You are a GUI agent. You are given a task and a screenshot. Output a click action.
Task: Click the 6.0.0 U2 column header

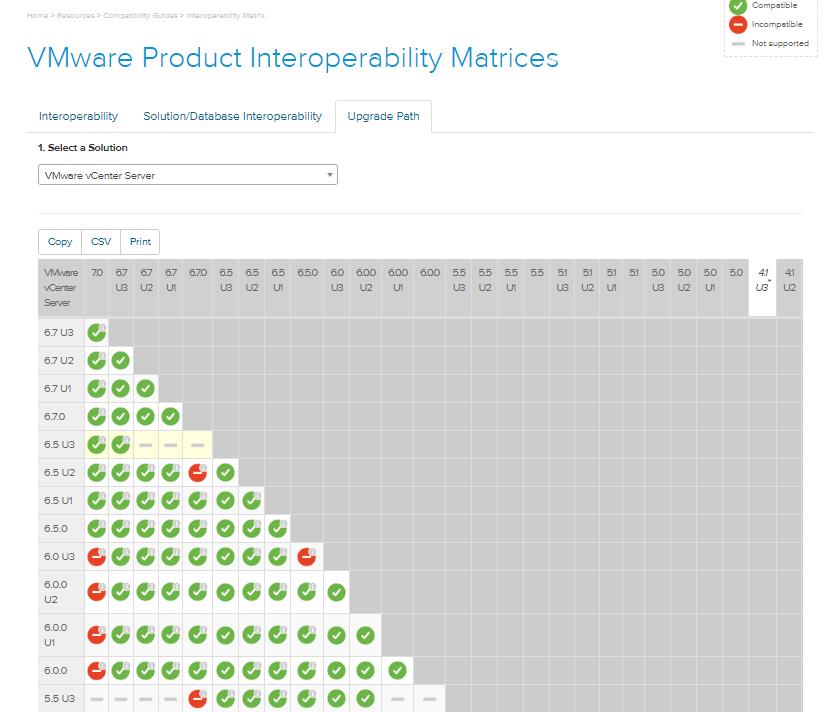(366, 288)
